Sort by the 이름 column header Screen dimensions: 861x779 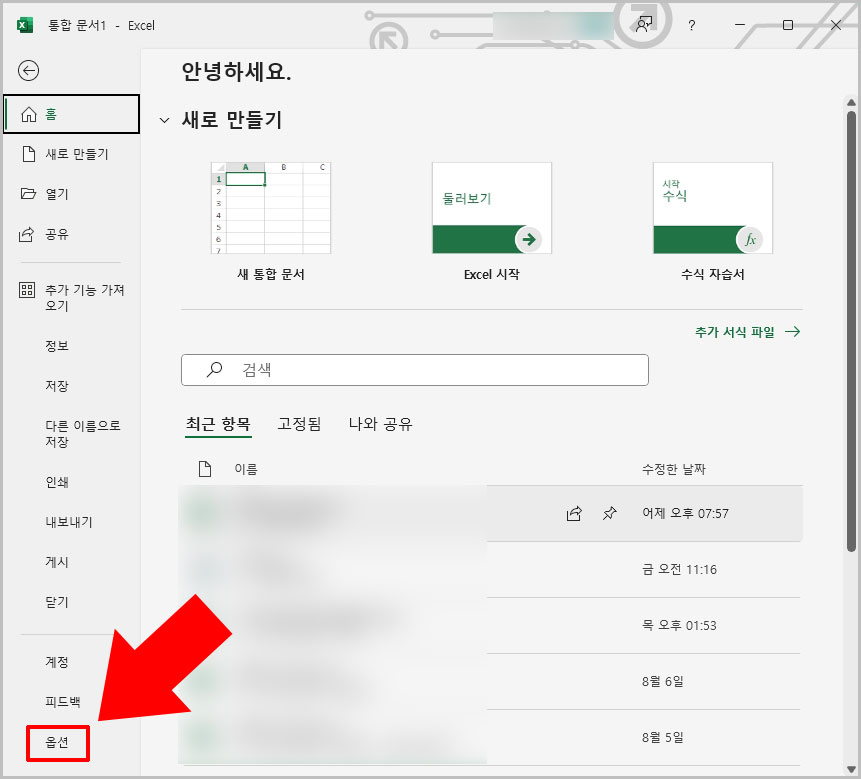[246, 469]
